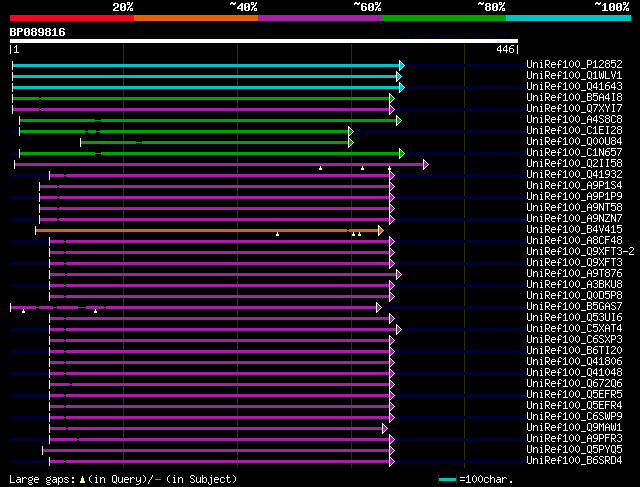Click the first yellow gap marker under Q2II58
Screen dimensions: 640x487
click(320, 168)
